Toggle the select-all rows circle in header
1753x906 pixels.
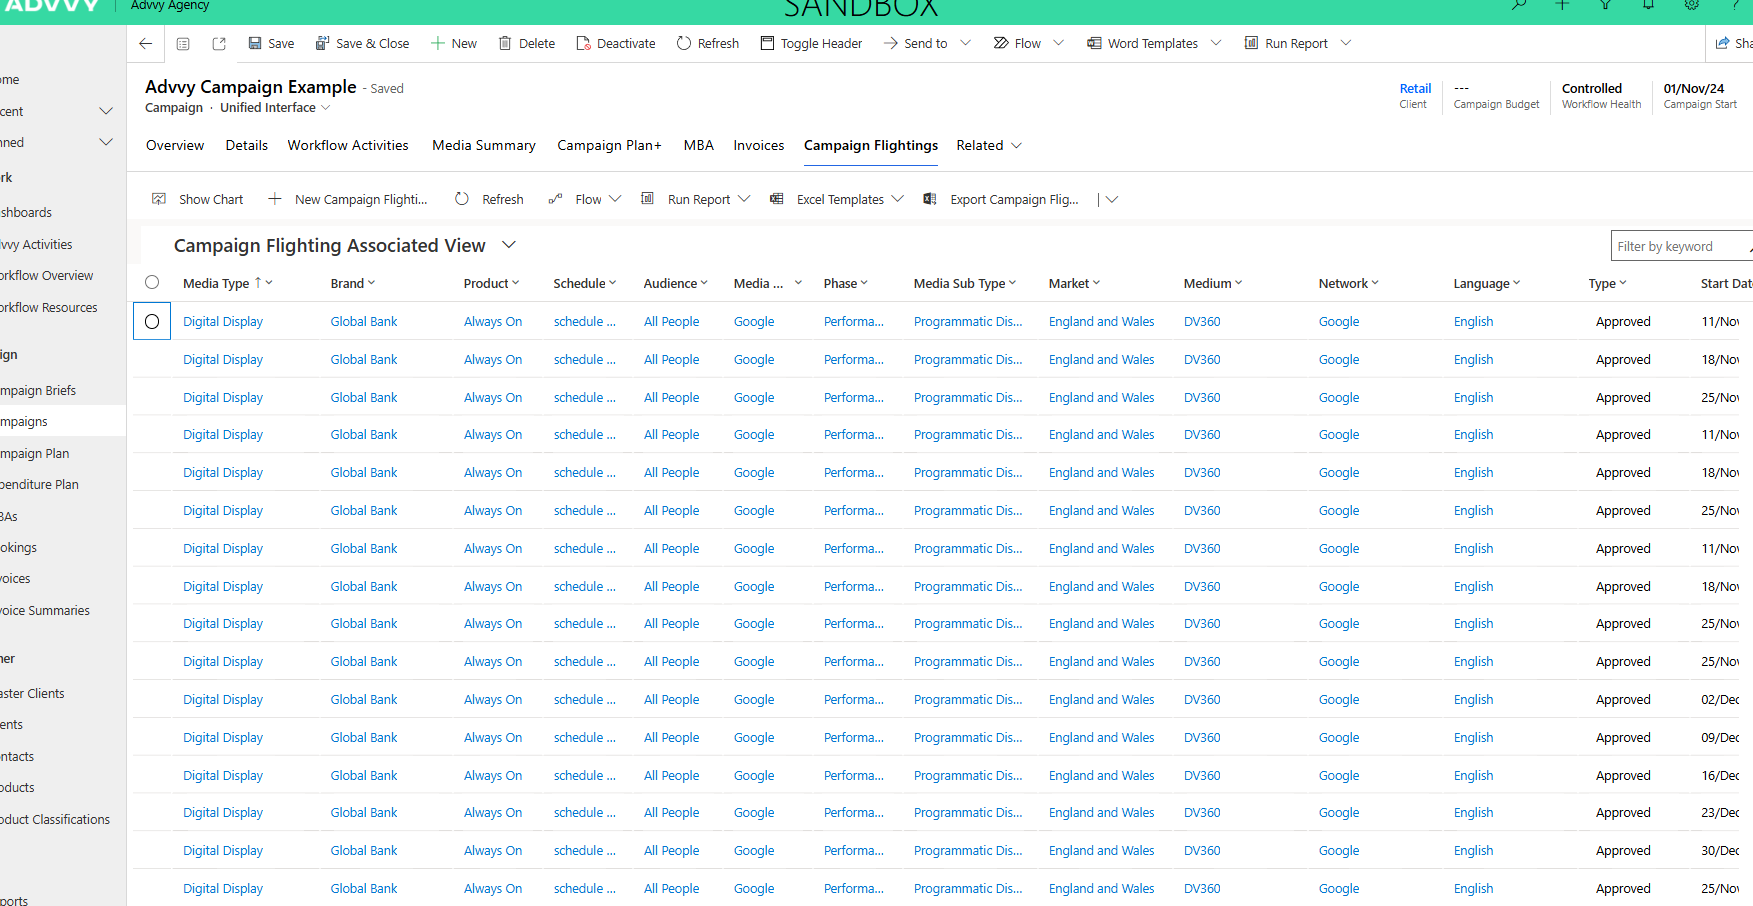click(x=152, y=283)
